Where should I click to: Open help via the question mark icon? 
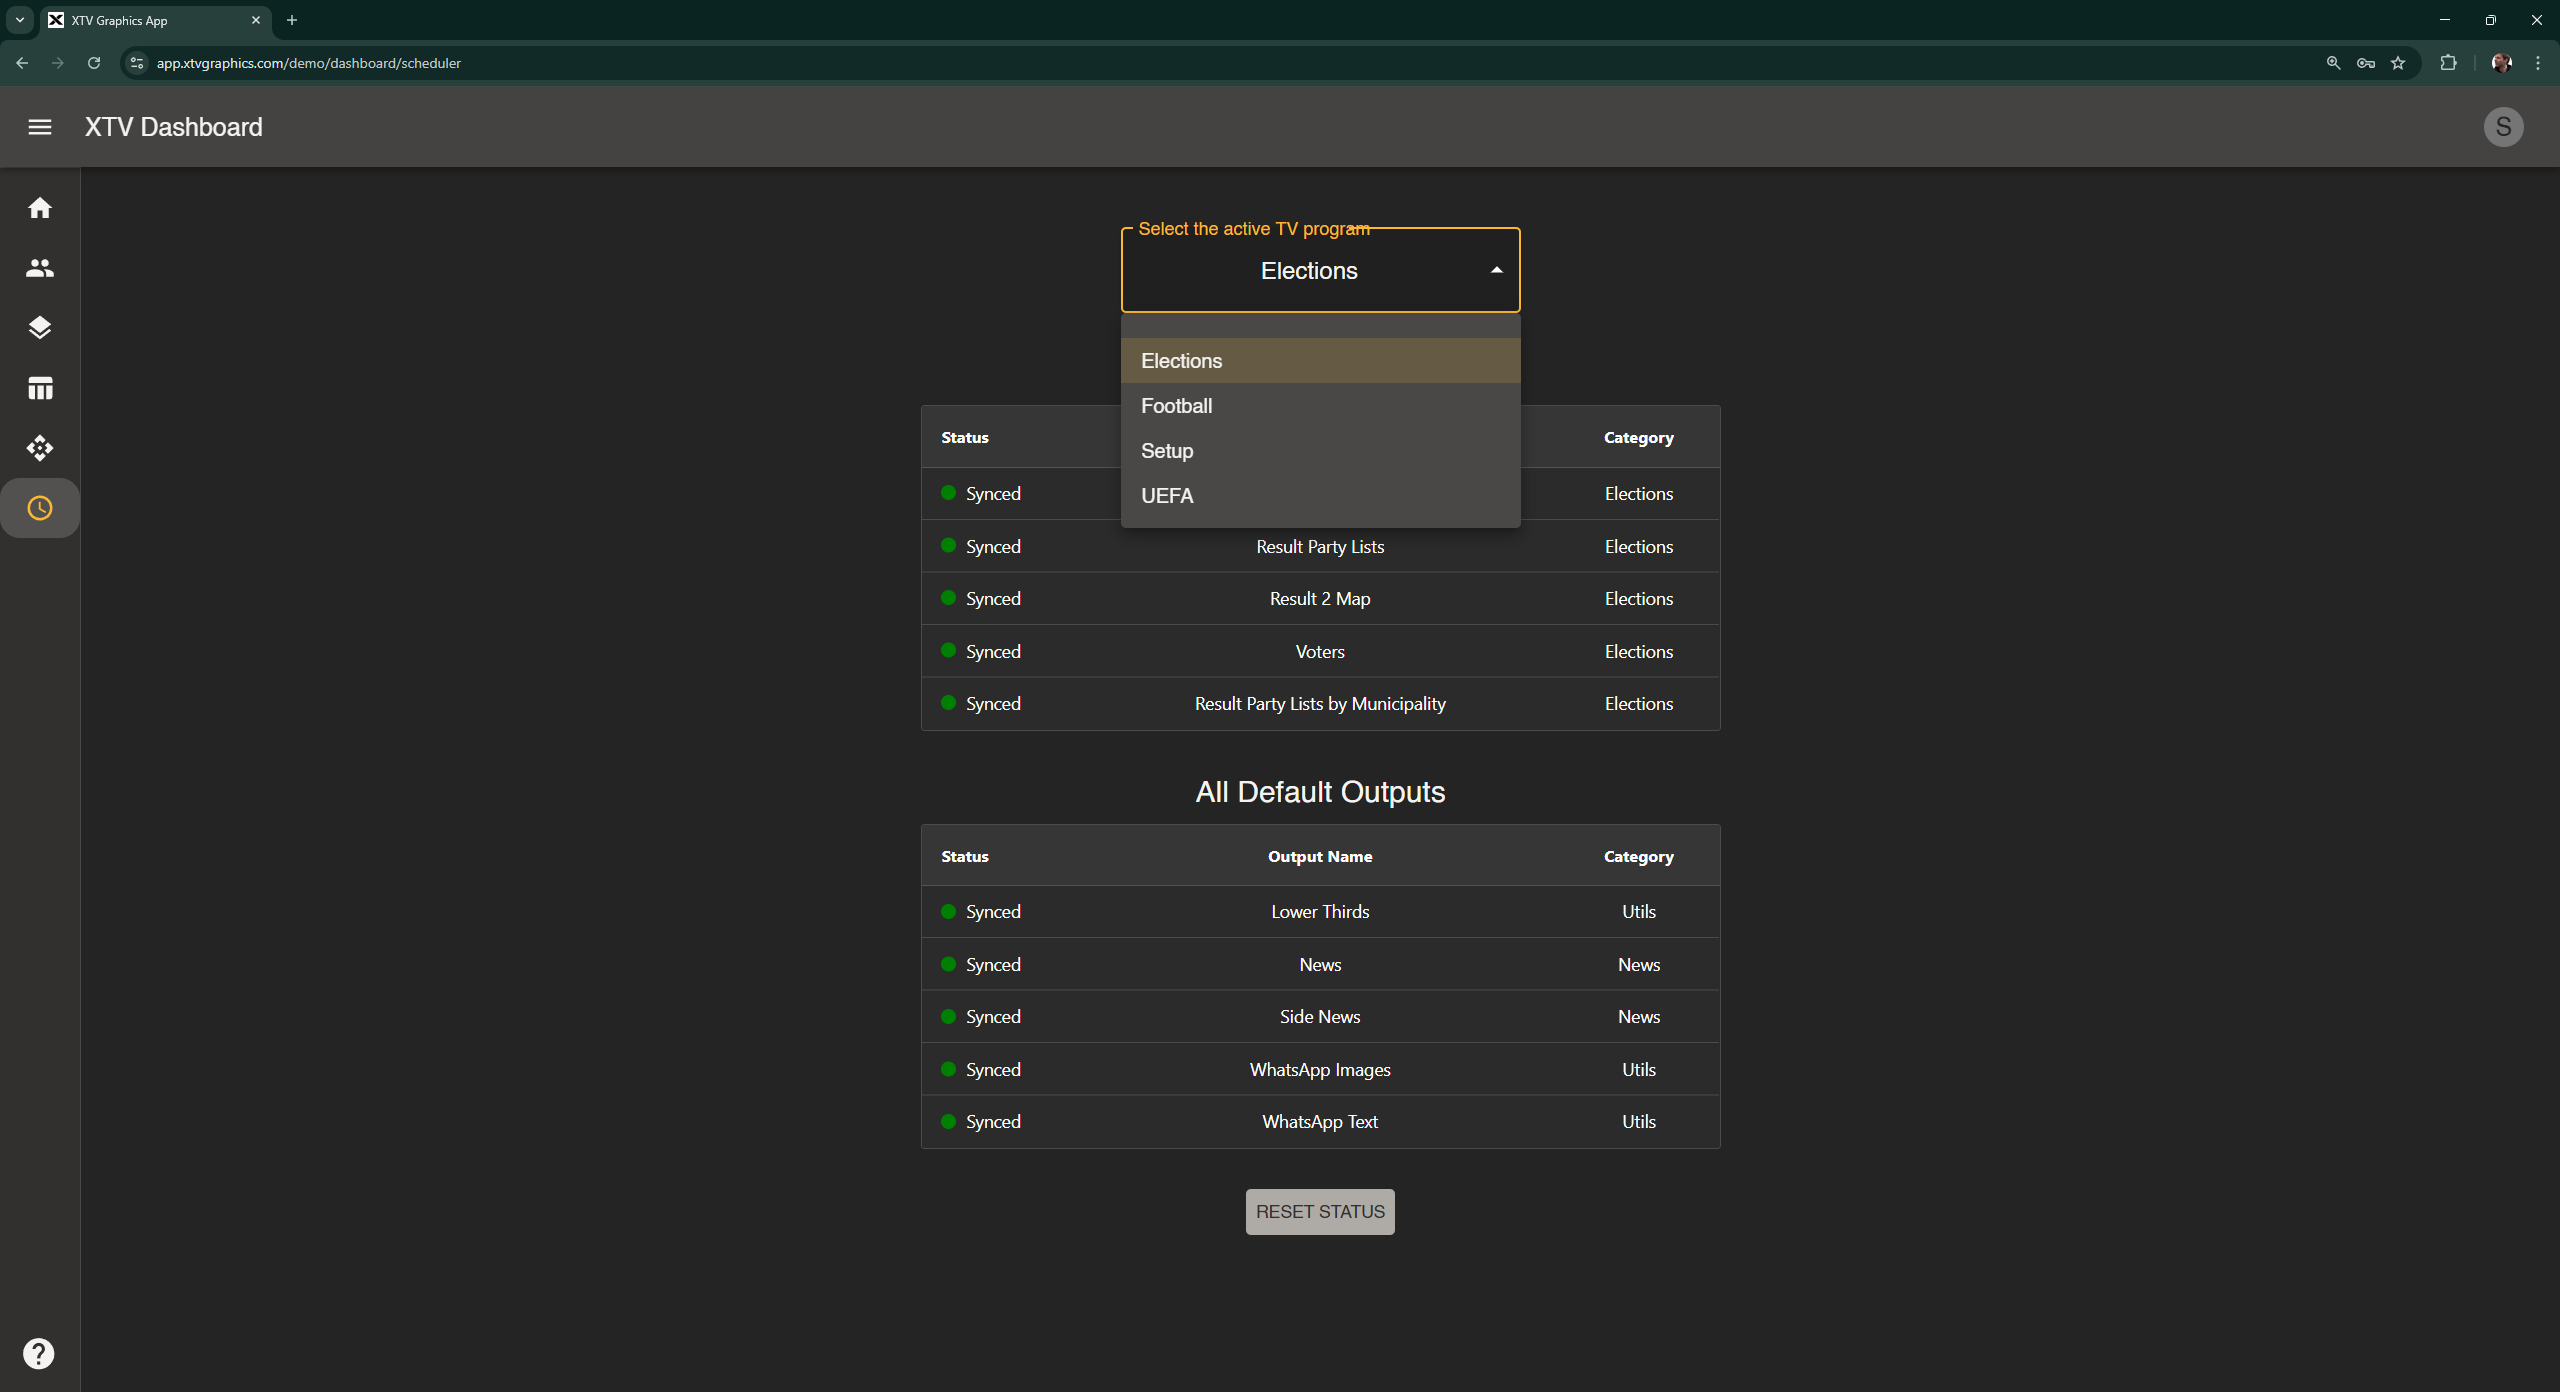39,1353
